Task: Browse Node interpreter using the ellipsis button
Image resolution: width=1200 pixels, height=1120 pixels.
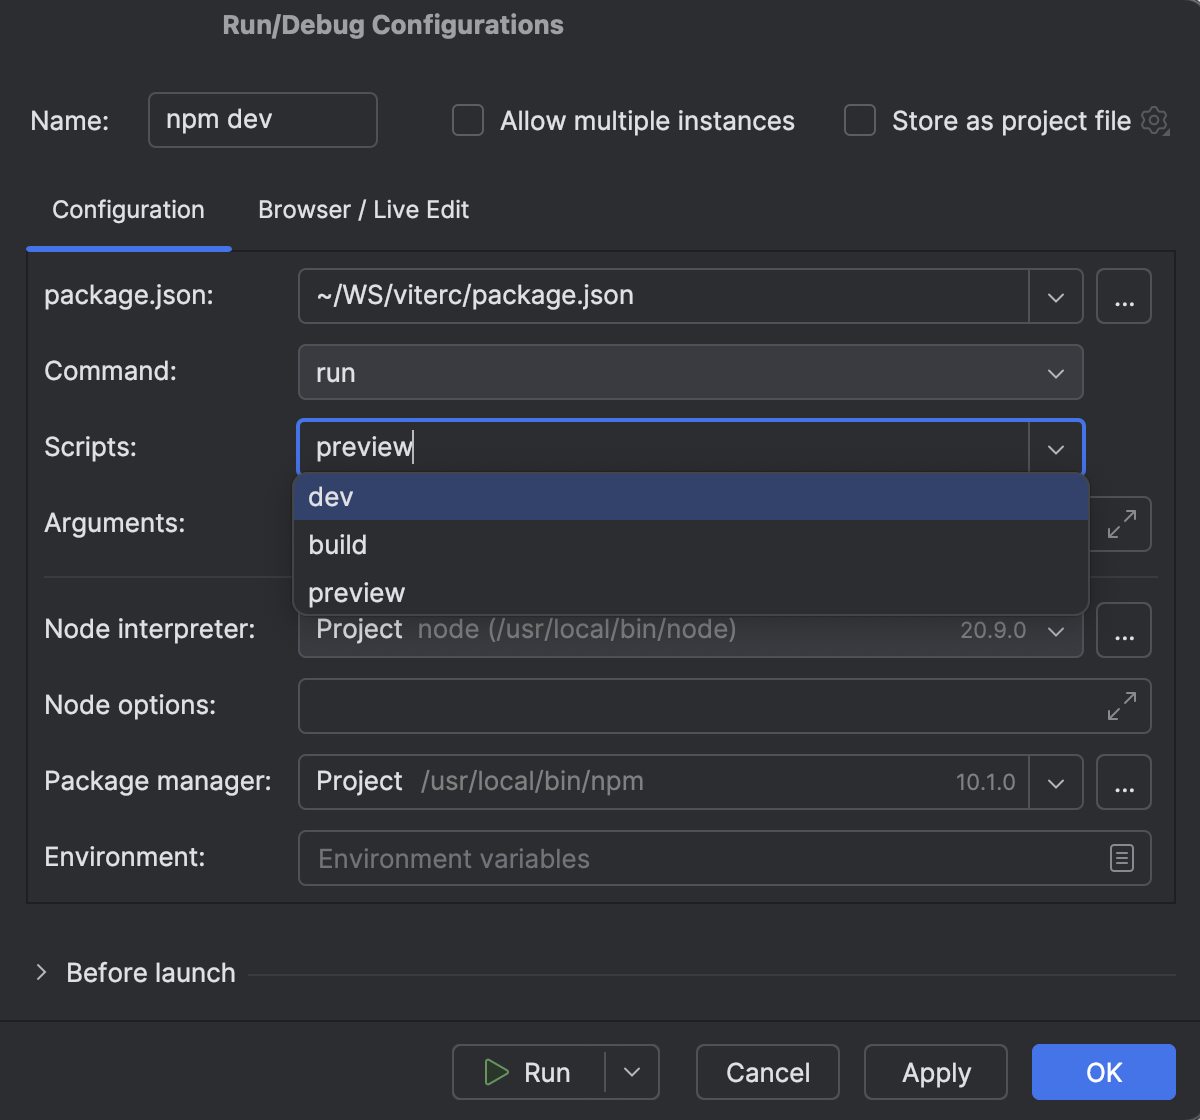Action: [x=1123, y=630]
